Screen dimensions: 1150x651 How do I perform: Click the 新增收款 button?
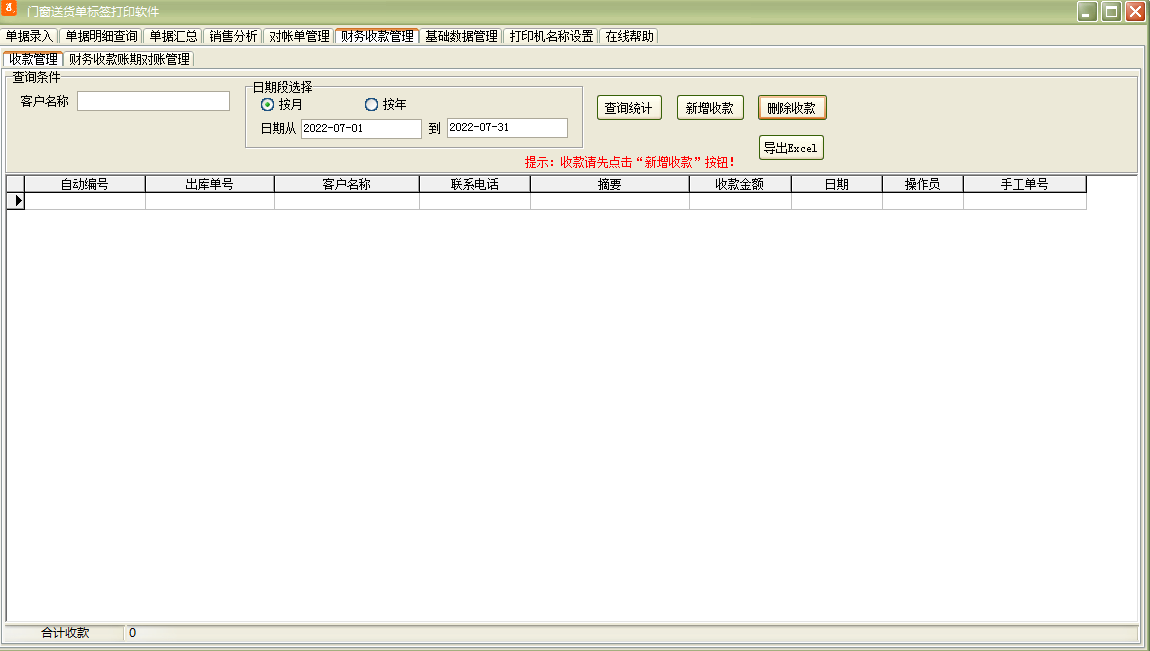click(710, 108)
